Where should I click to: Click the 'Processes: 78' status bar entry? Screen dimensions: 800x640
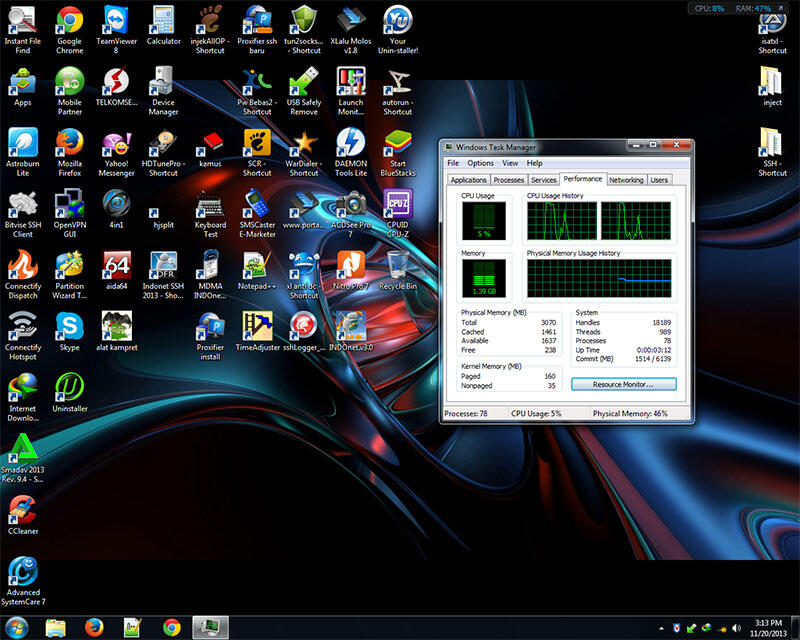click(466, 414)
